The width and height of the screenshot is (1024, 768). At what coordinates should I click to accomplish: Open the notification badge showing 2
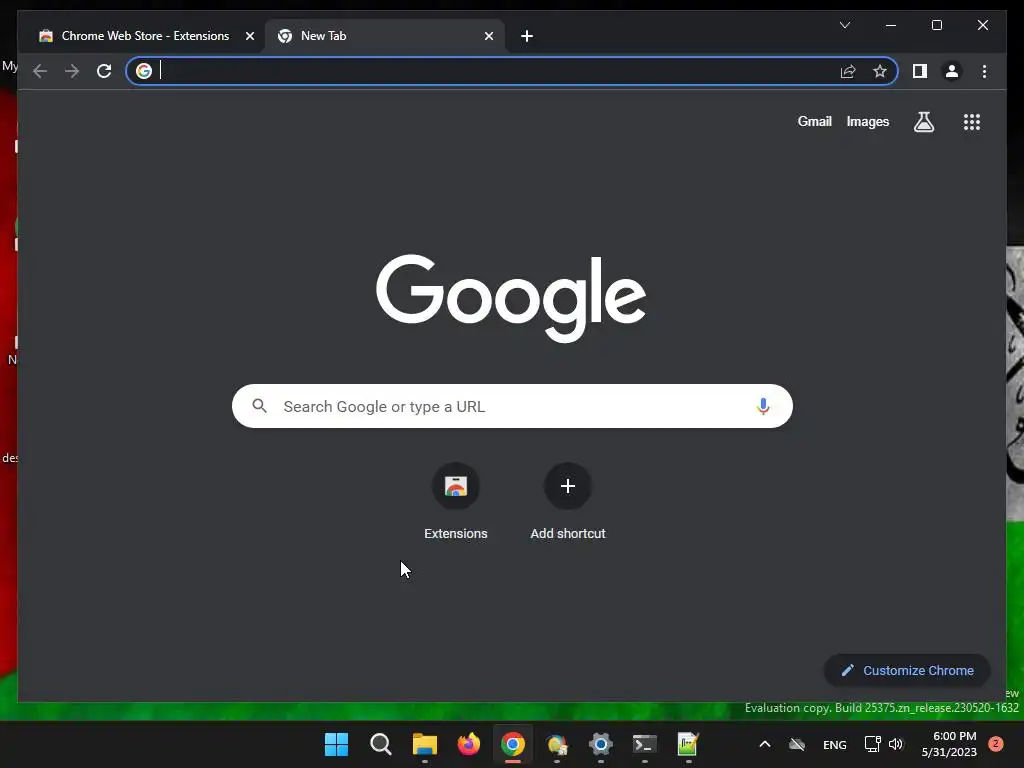[995, 744]
